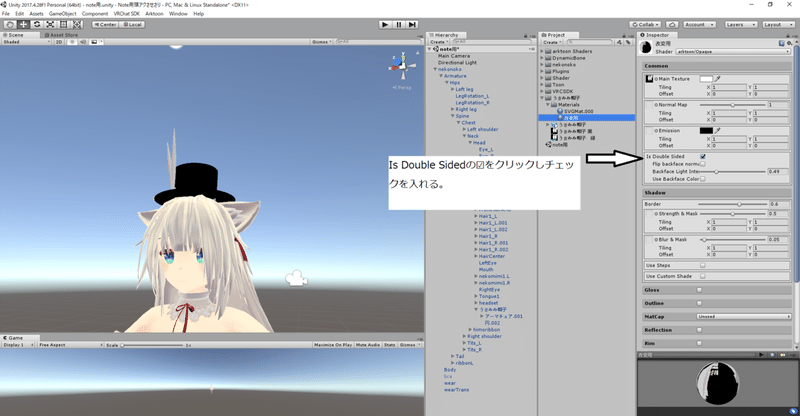Image resolution: width=800 pixels, height=416 pixels.
Task: Open scene effects image dropdown
Action: tap(95, 42)
